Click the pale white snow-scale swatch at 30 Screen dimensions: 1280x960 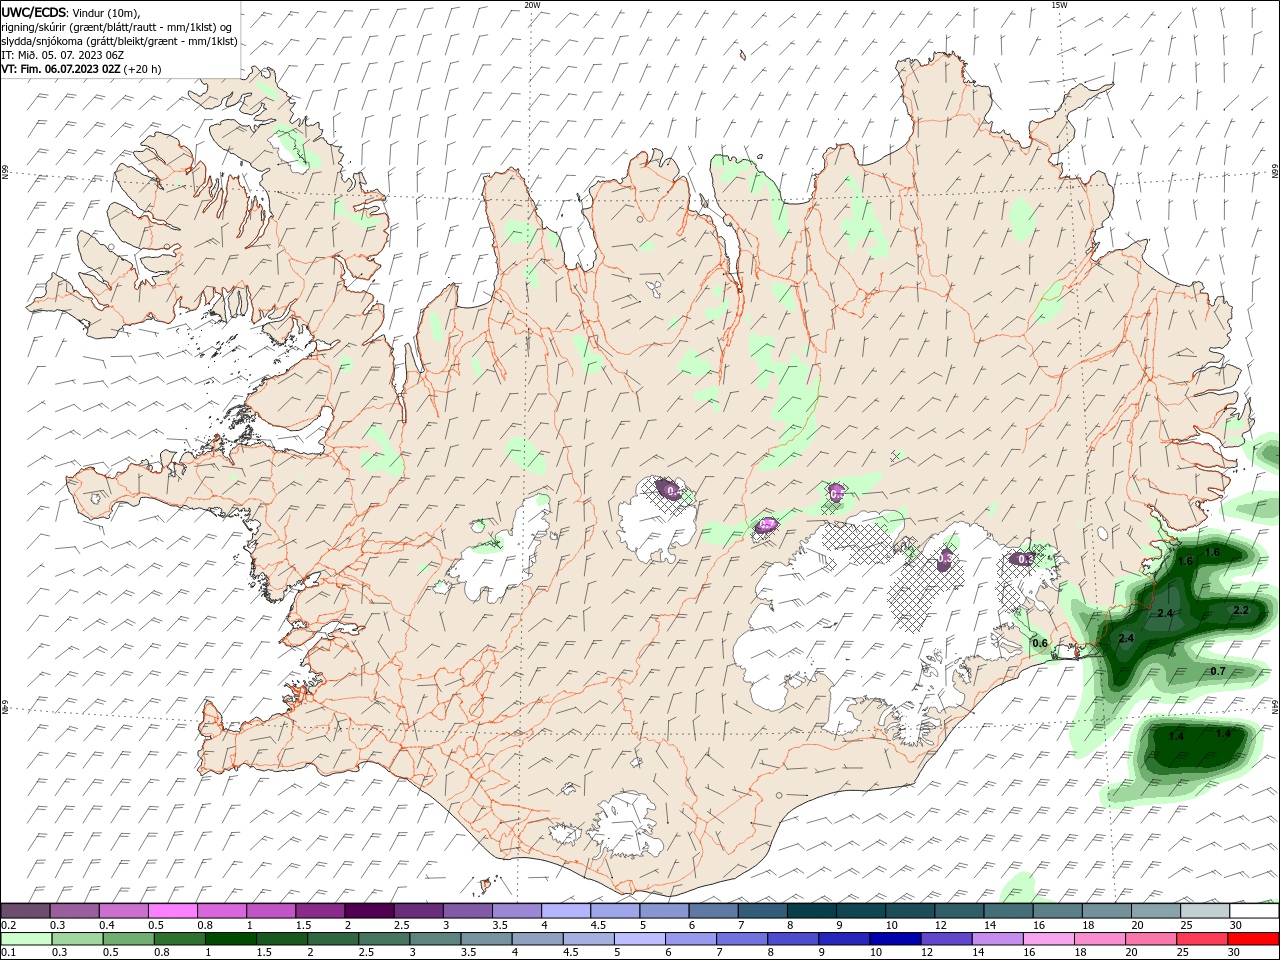click(1253, 911)
